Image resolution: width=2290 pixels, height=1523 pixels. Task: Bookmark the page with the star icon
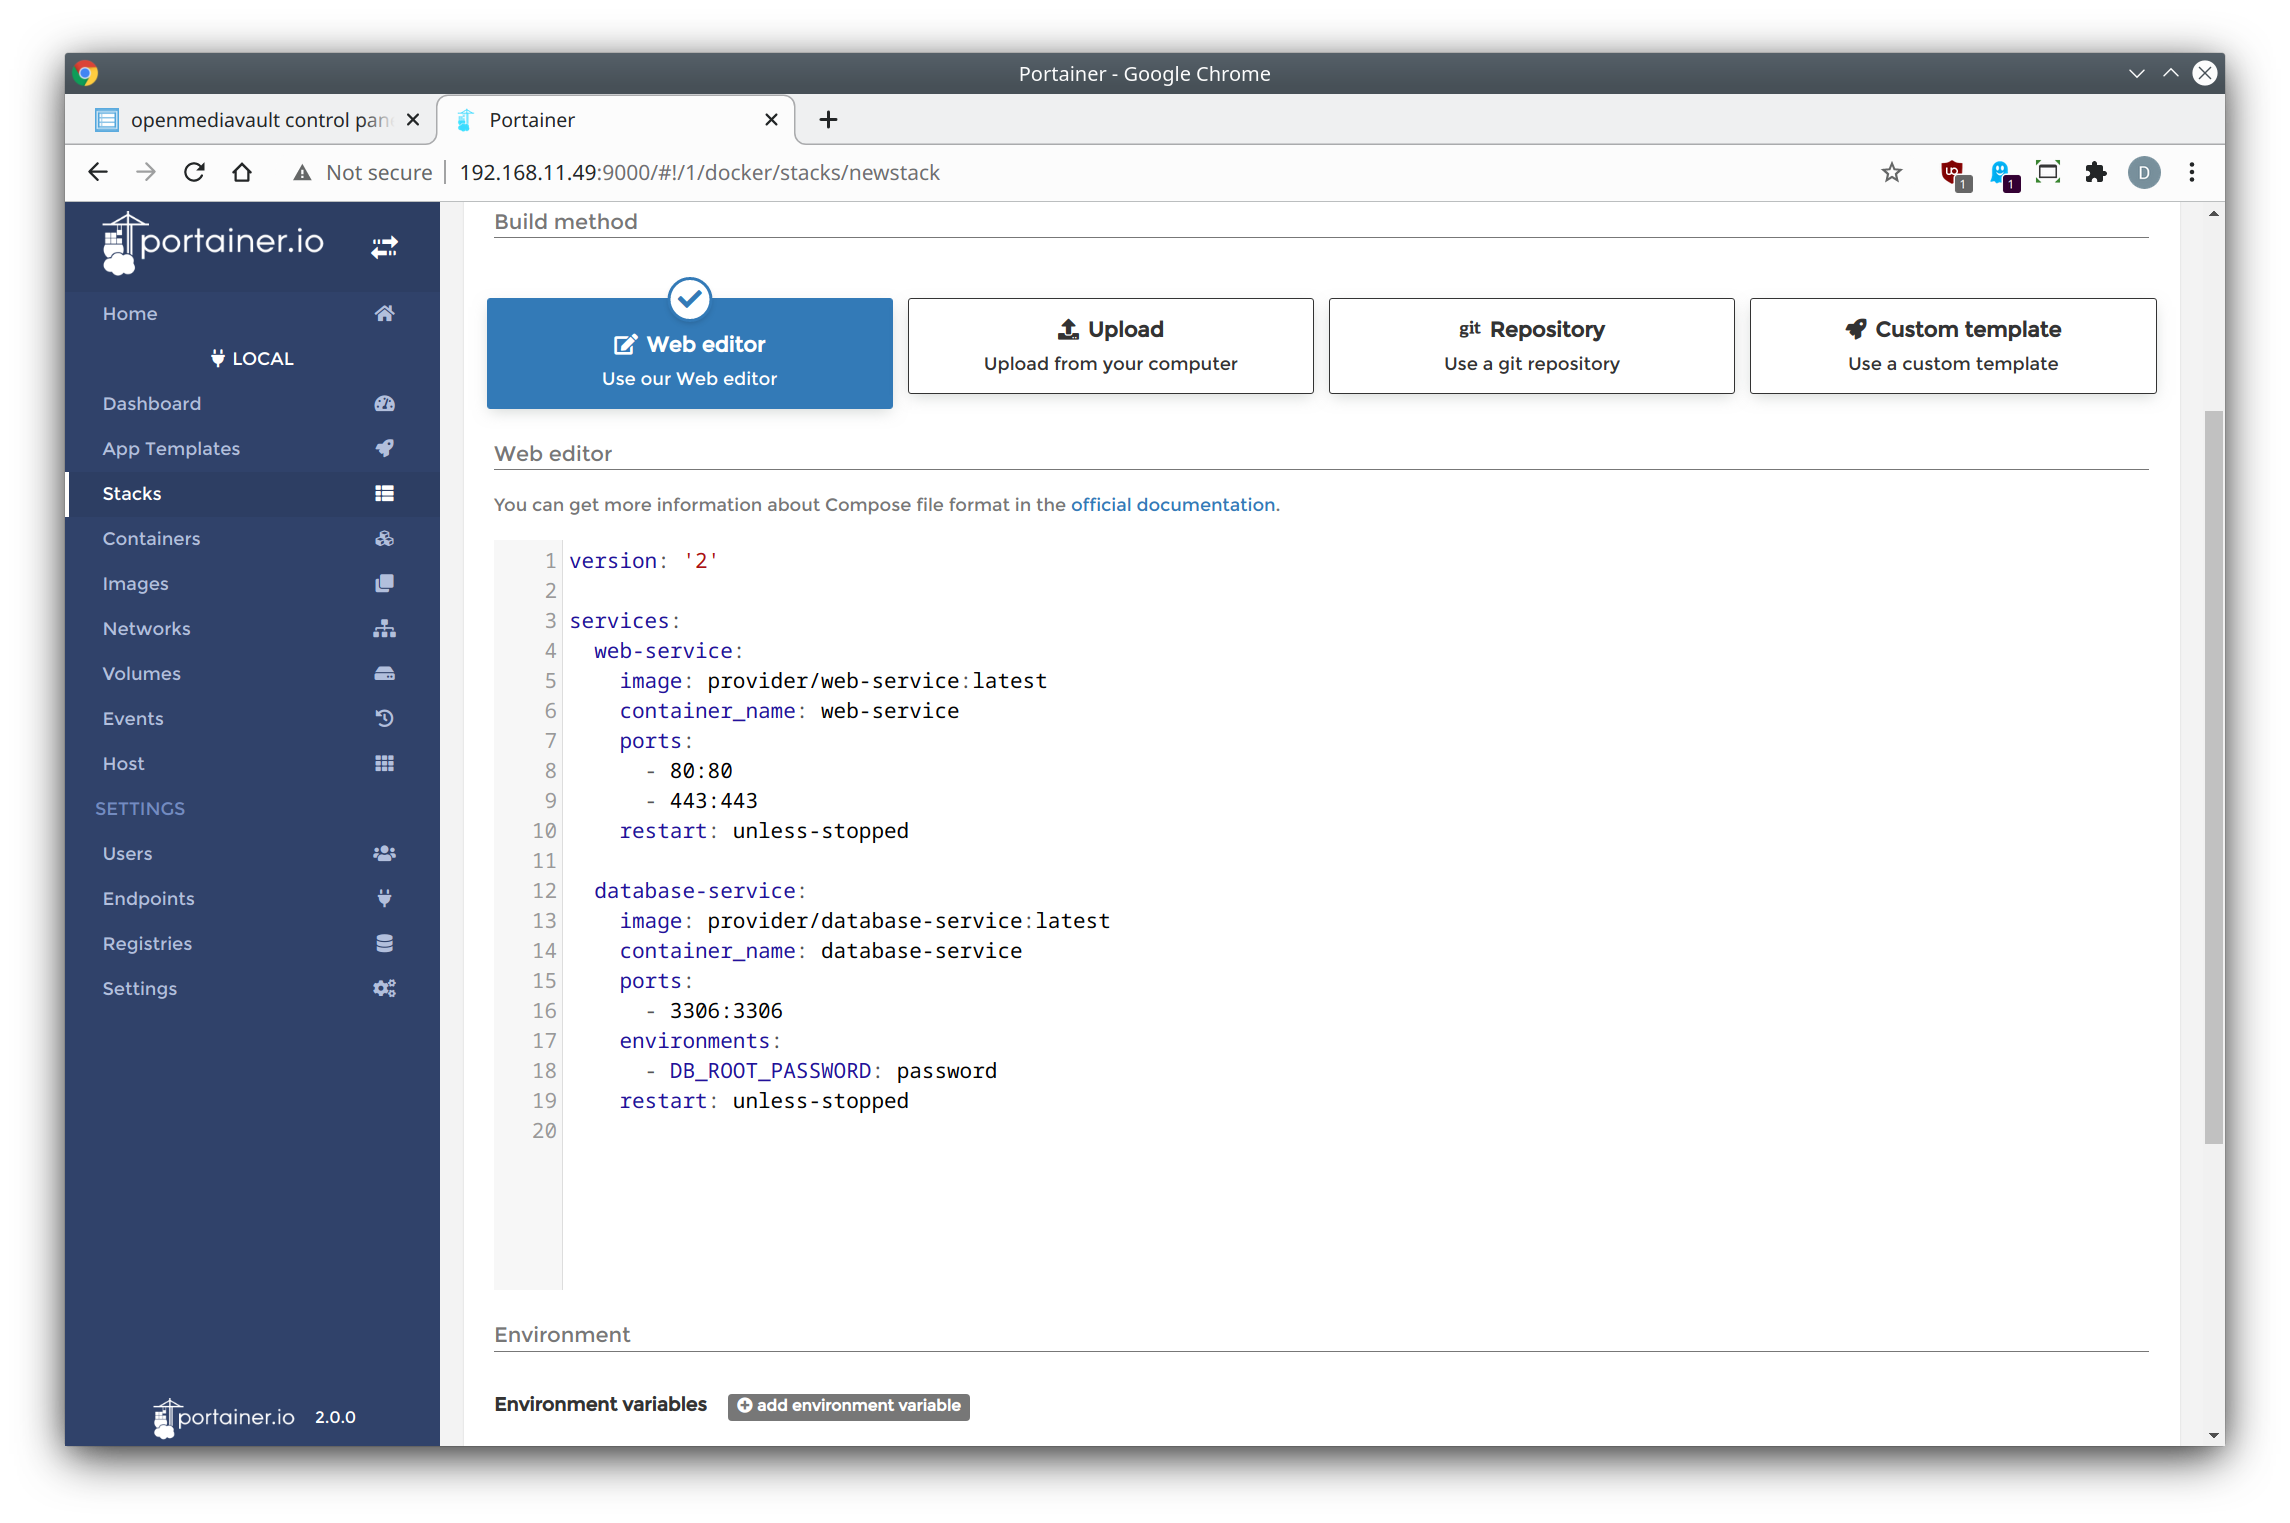pos(1891,173)
